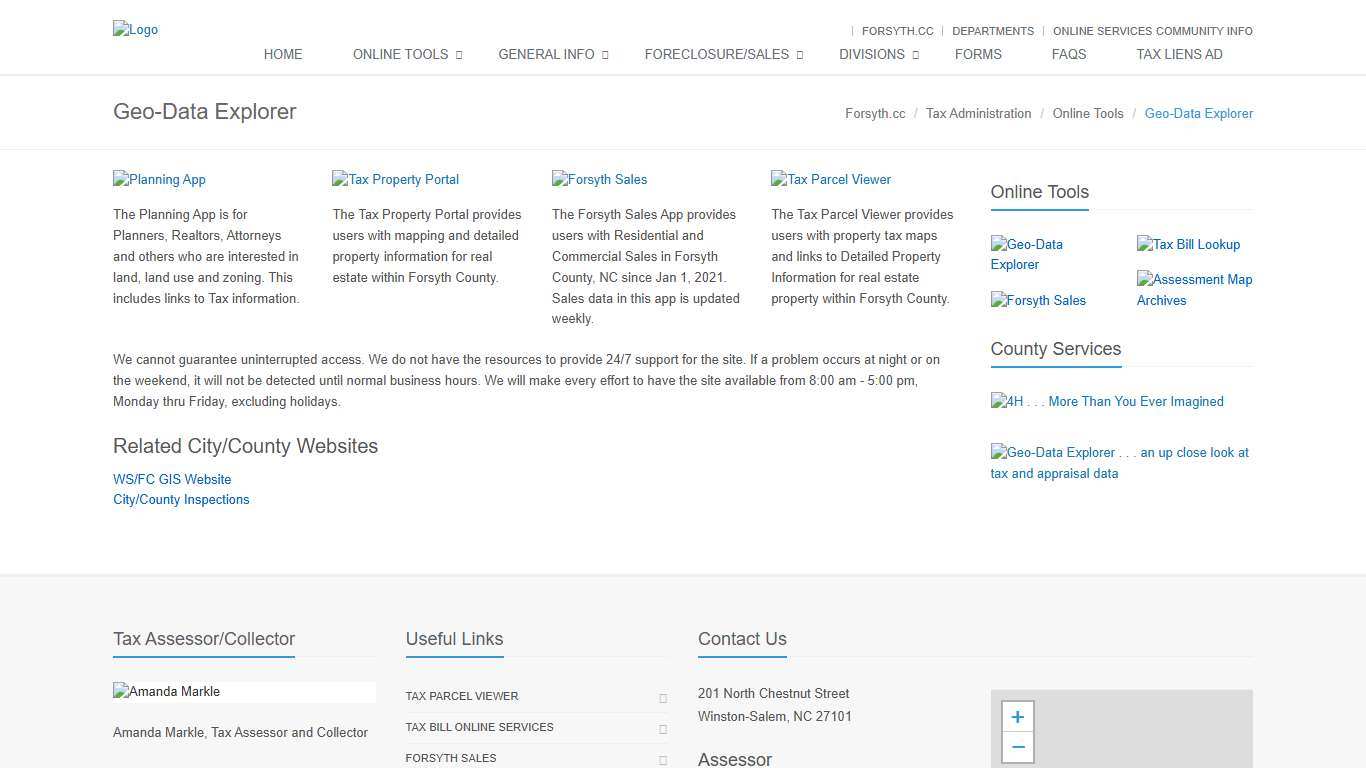Select HOME in the navigation bar
The height and width of the screenshot is (768, 1366).
click(282, 54)
